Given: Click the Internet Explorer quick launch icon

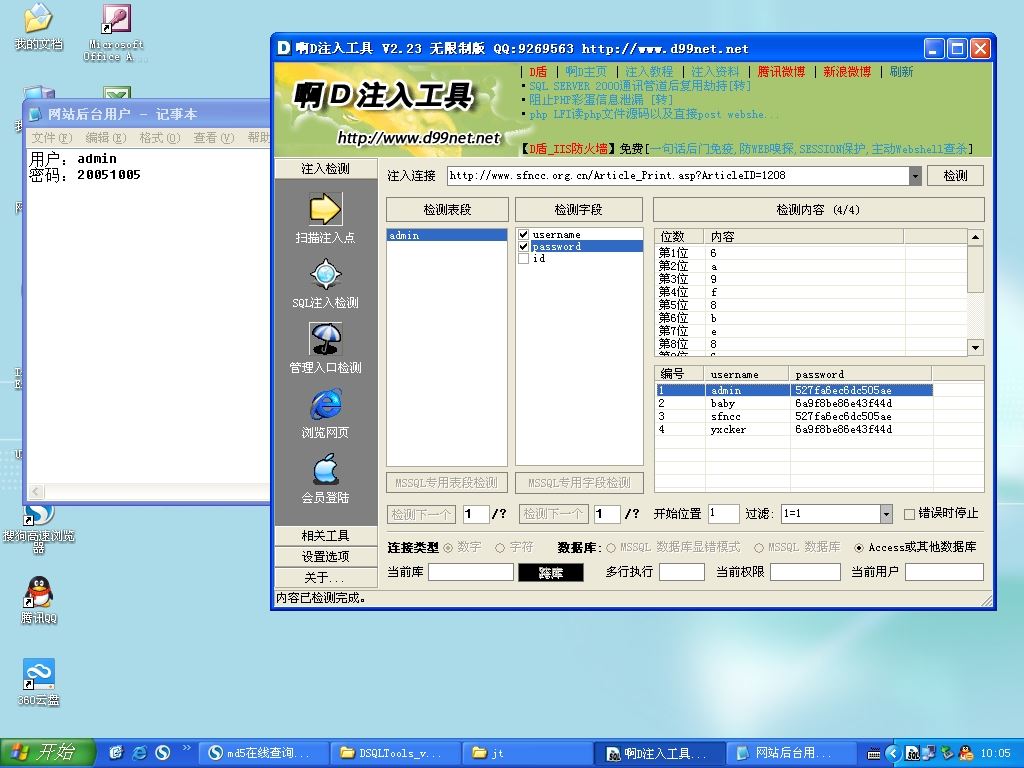Looking at the screenshot, I should [139, 753].
